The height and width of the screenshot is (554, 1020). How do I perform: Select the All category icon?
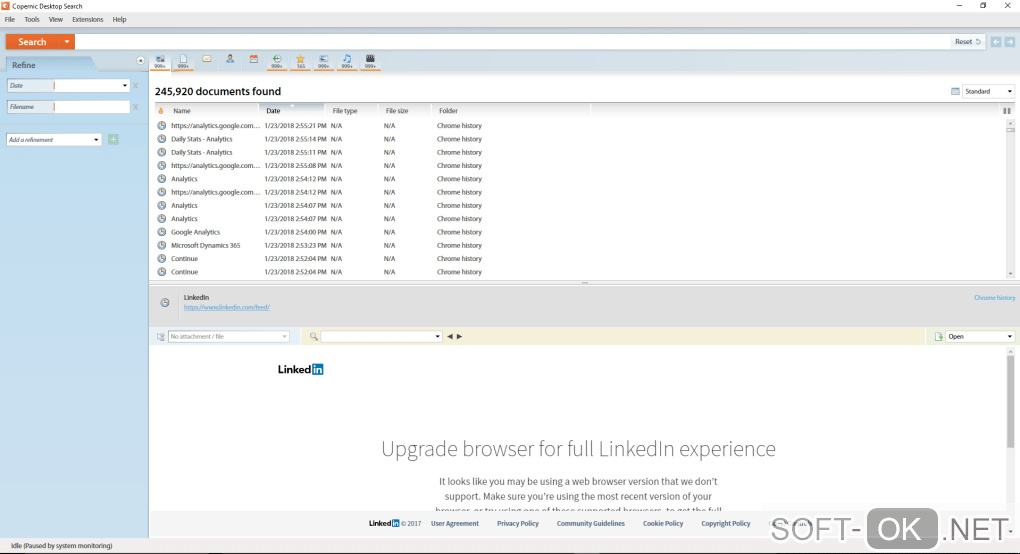click(x=160, y=60)
